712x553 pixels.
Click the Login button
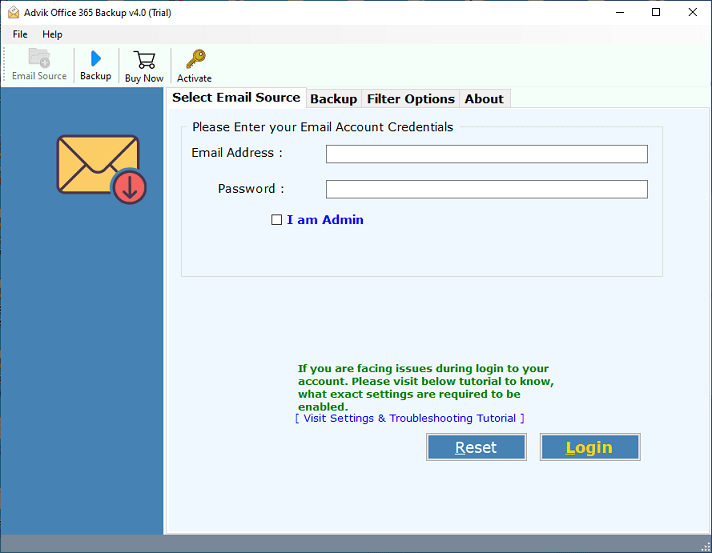[x=590, y=447]
